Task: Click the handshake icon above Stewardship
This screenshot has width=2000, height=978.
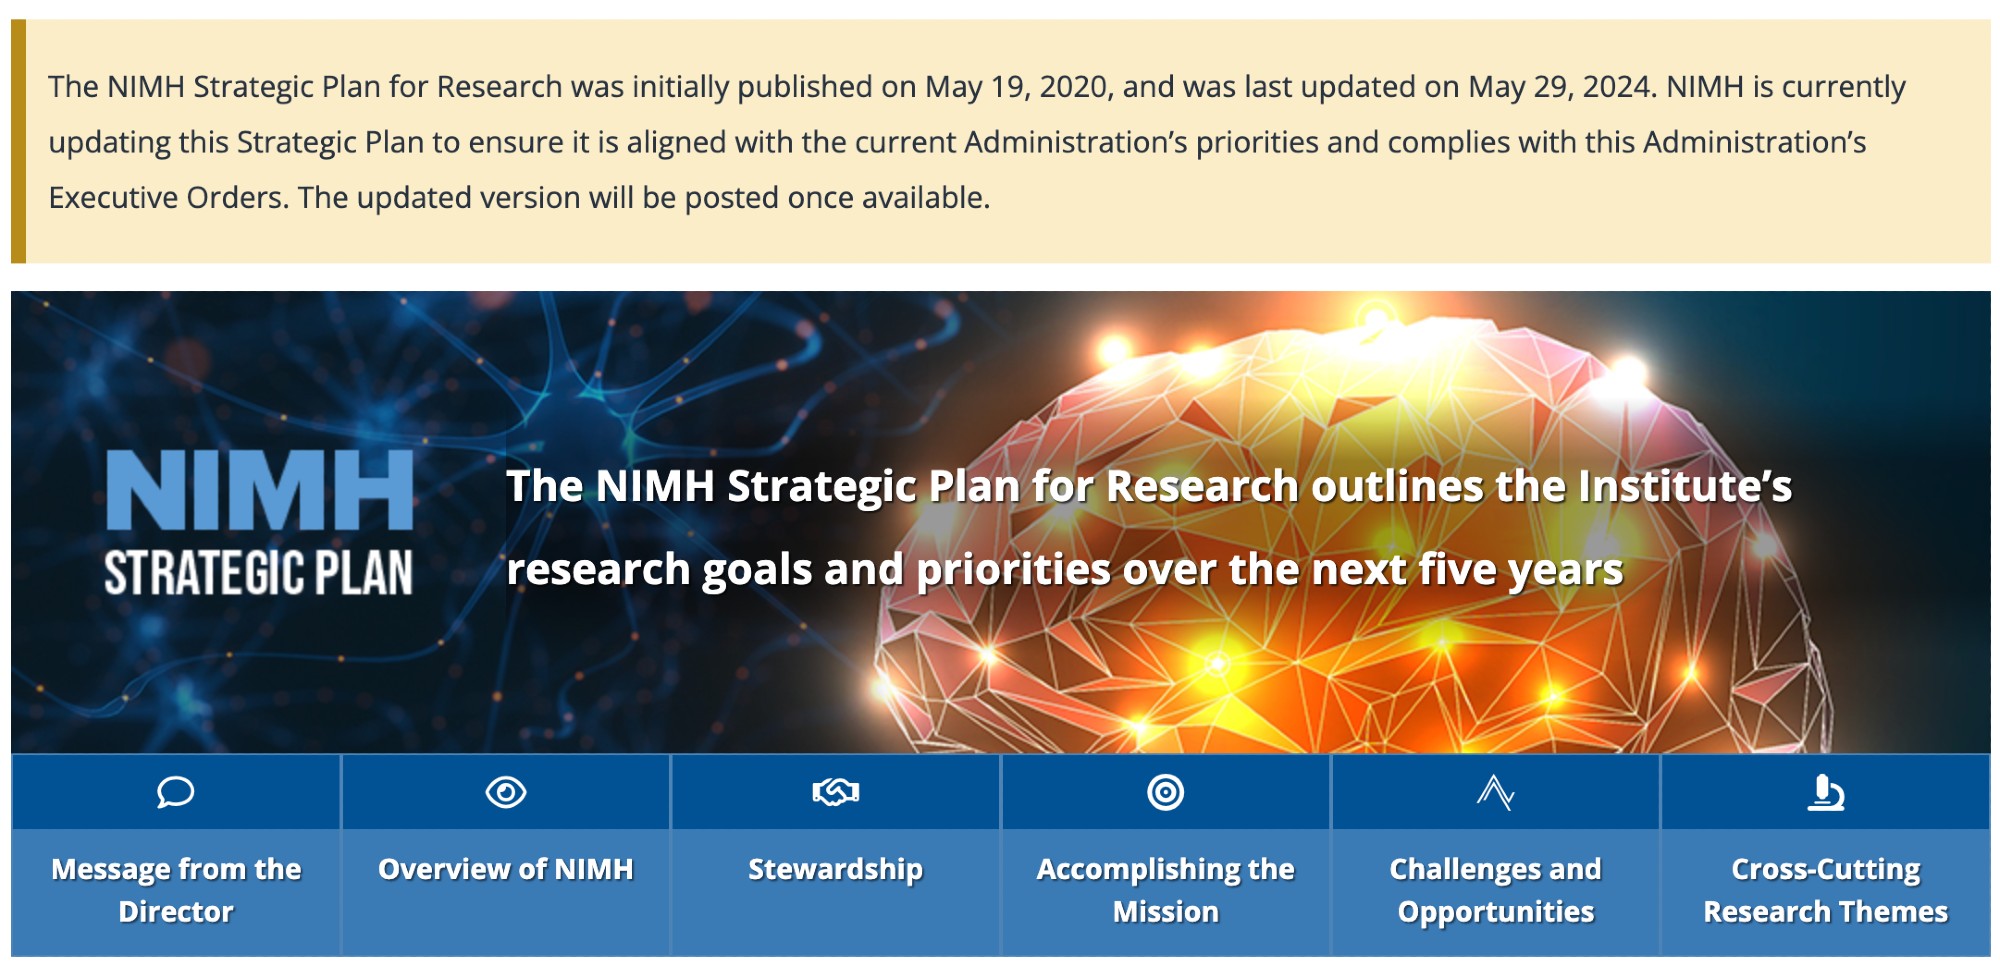Action: [836, 792]
